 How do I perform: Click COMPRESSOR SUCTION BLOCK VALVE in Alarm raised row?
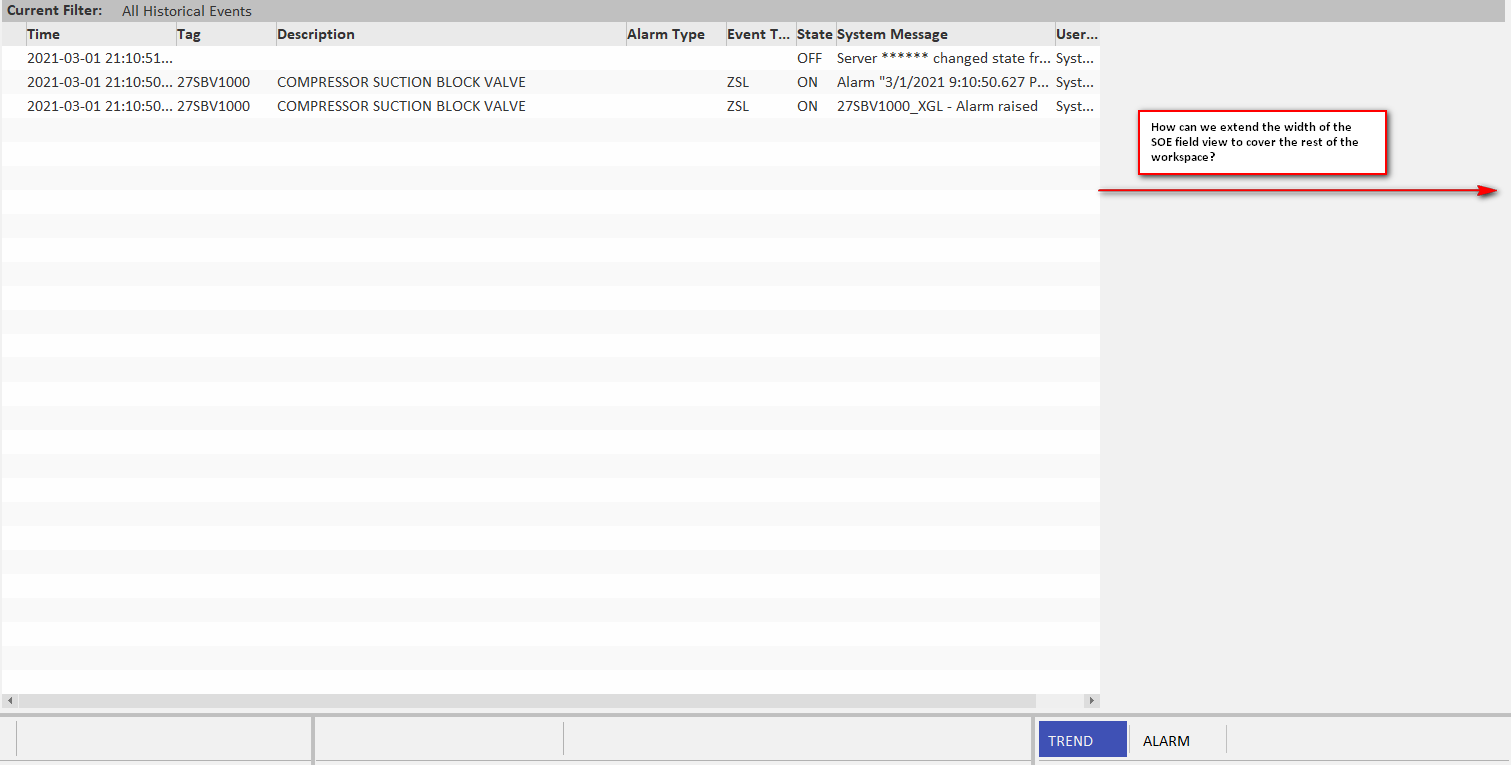[401, 106]
